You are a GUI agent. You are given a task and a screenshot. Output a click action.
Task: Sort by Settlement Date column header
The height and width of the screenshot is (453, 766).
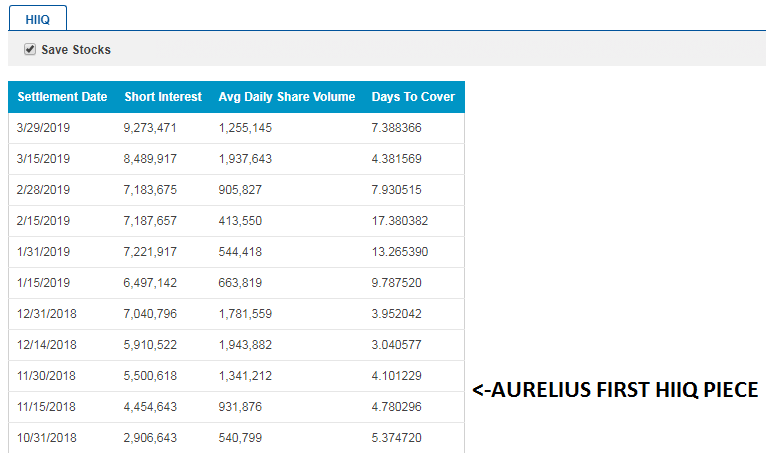tap(62, 97)
